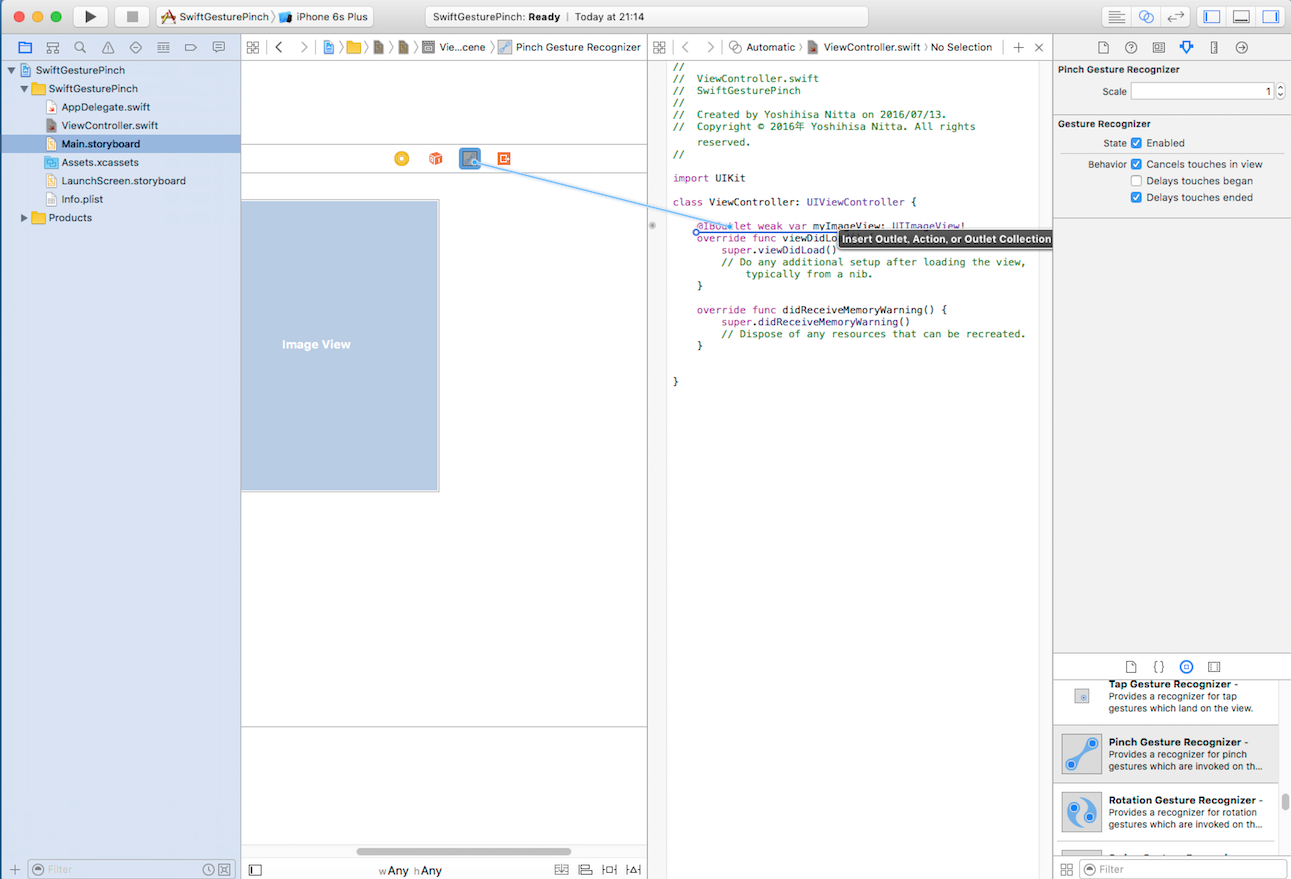The width and height of the screenshot is (1291, 879).
Task: Toggle the Enabled state checkbox
Action: coord(1136,143)
